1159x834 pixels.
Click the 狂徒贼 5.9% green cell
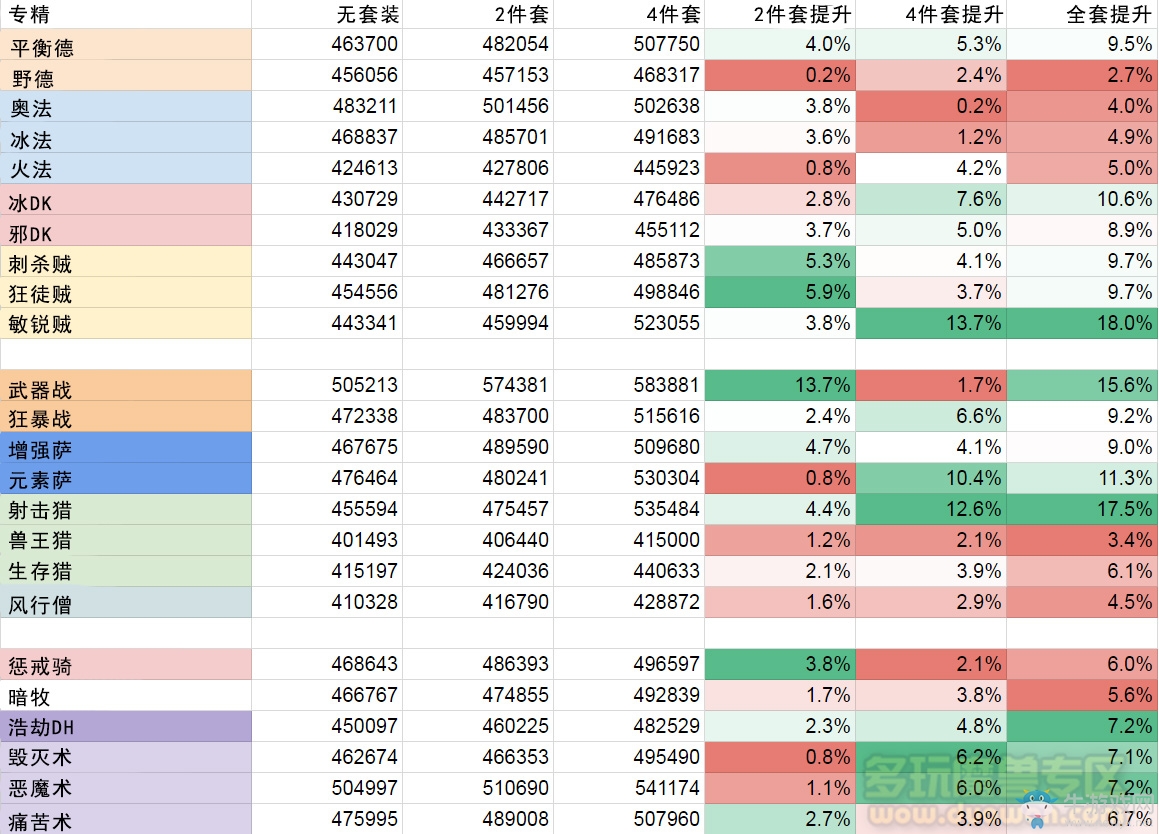pyautogui.click(x=780, y=292)
